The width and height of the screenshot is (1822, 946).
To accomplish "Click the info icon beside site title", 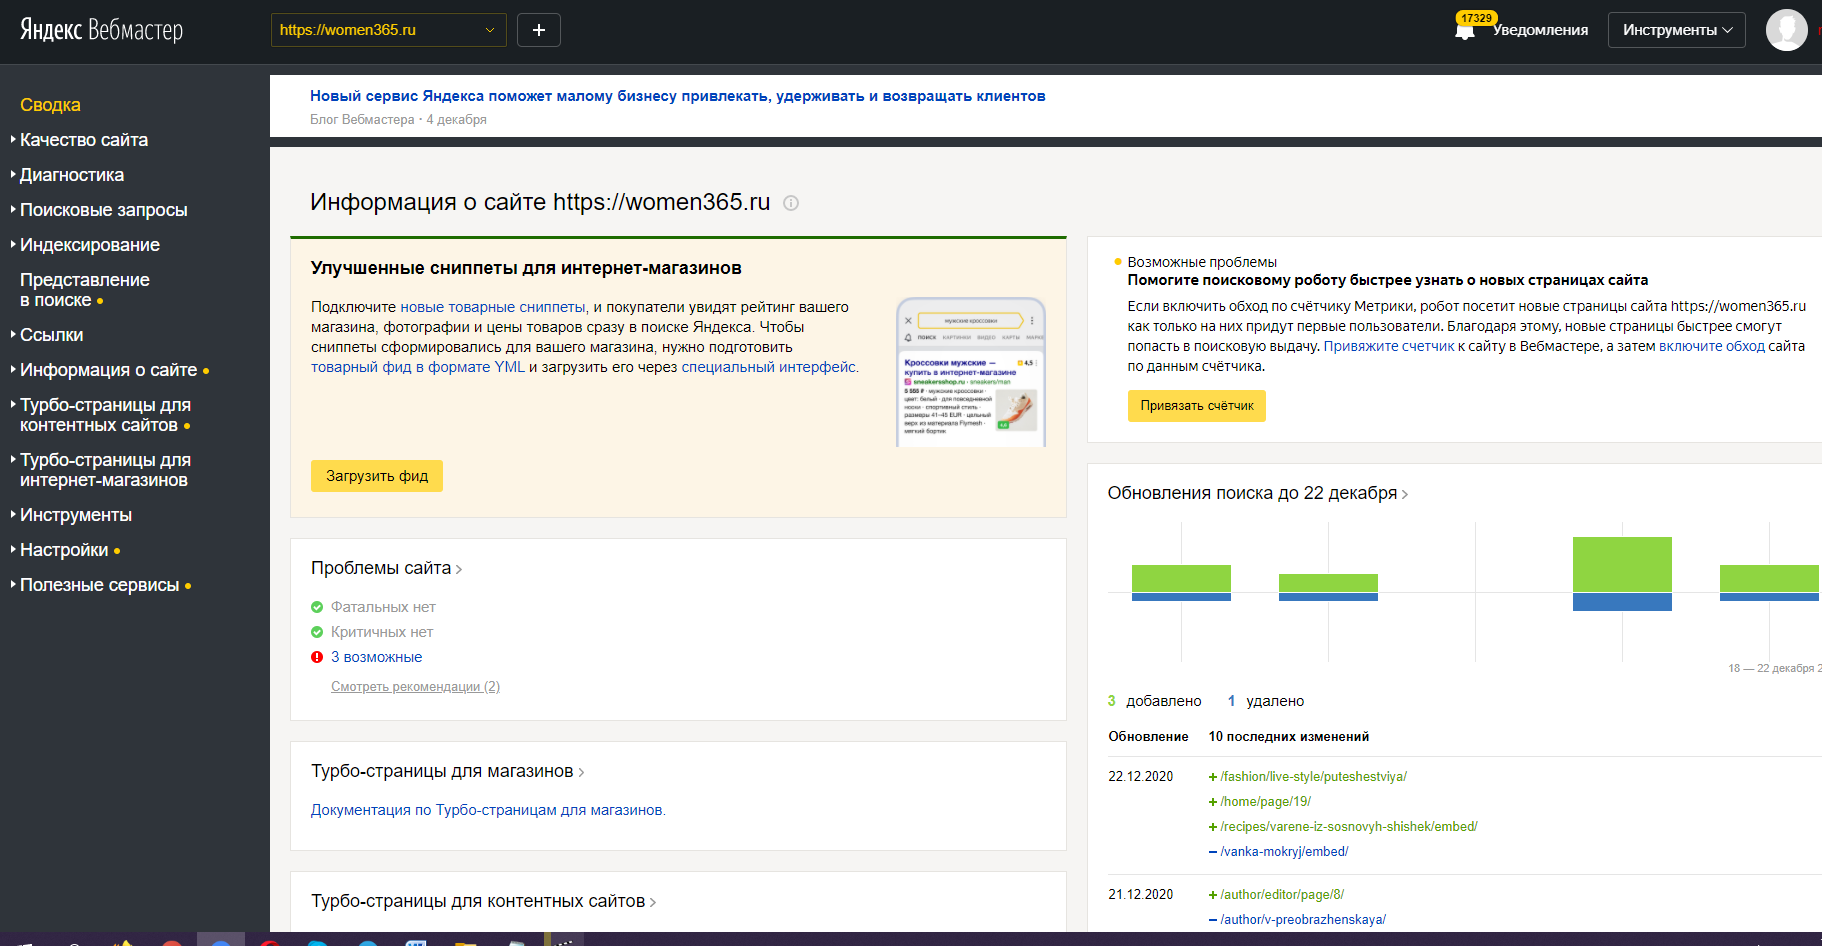I will (x=791, y=203).
